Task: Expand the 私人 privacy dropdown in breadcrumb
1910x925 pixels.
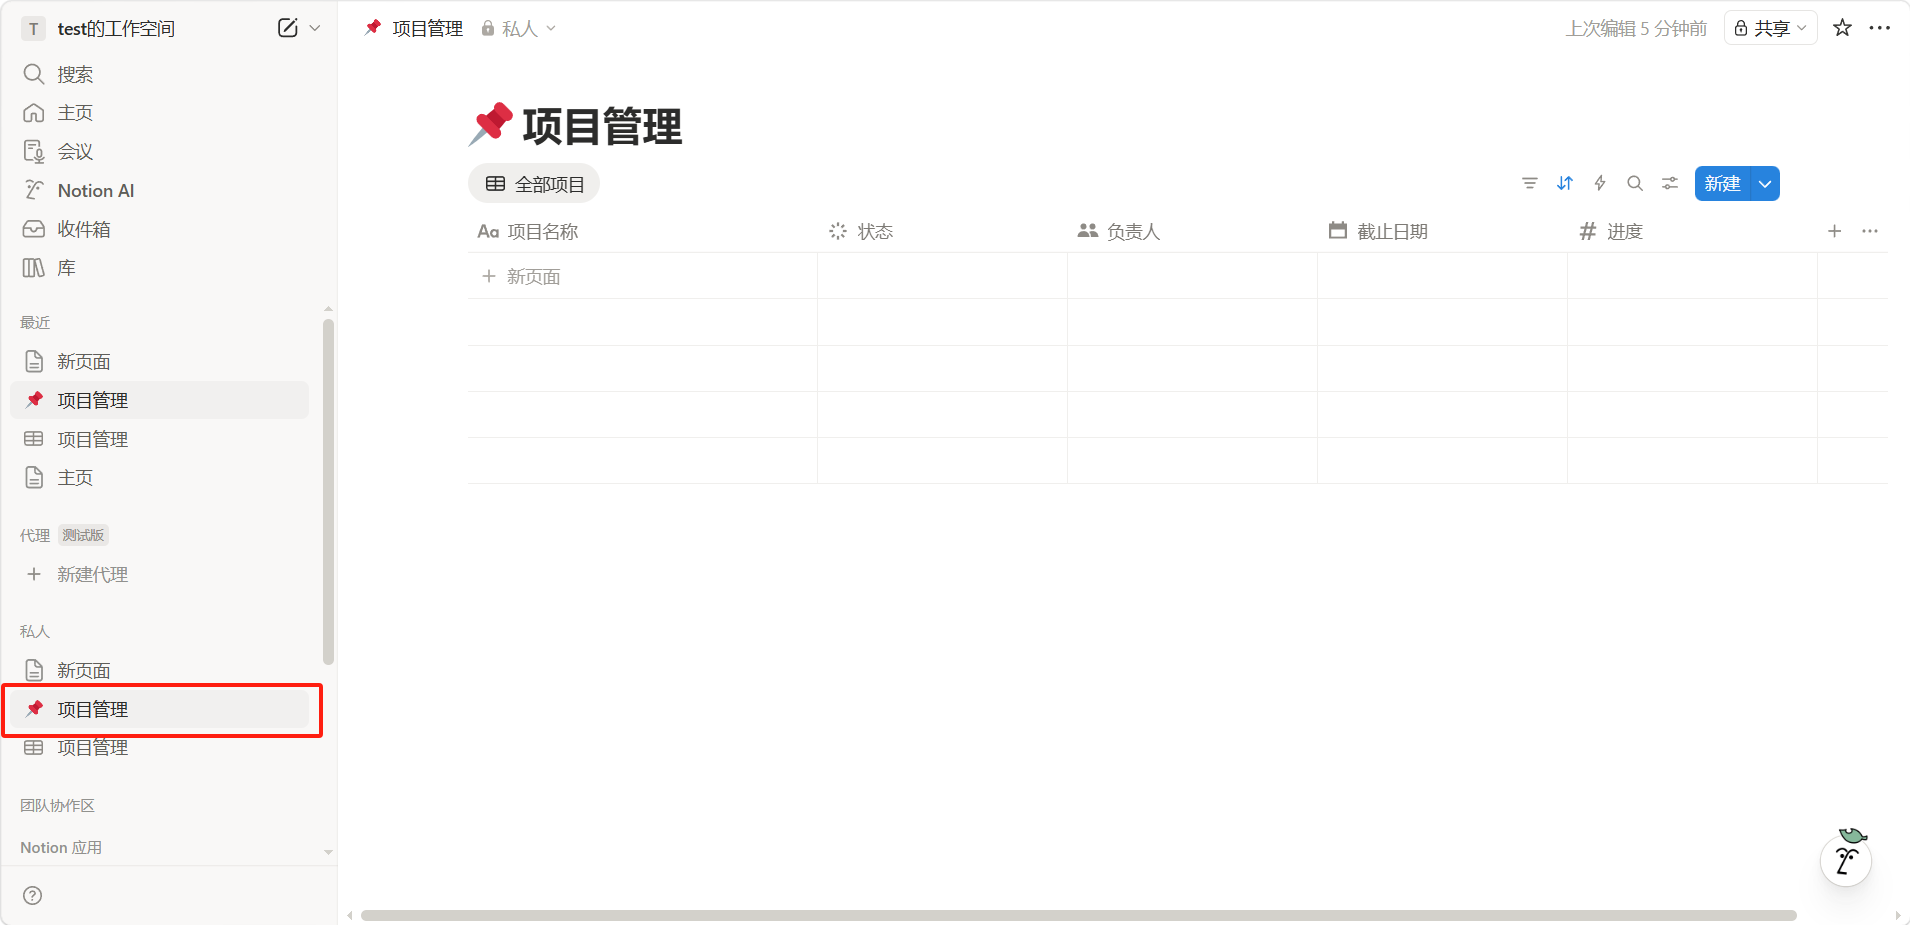Action: (x=519, y=28)
